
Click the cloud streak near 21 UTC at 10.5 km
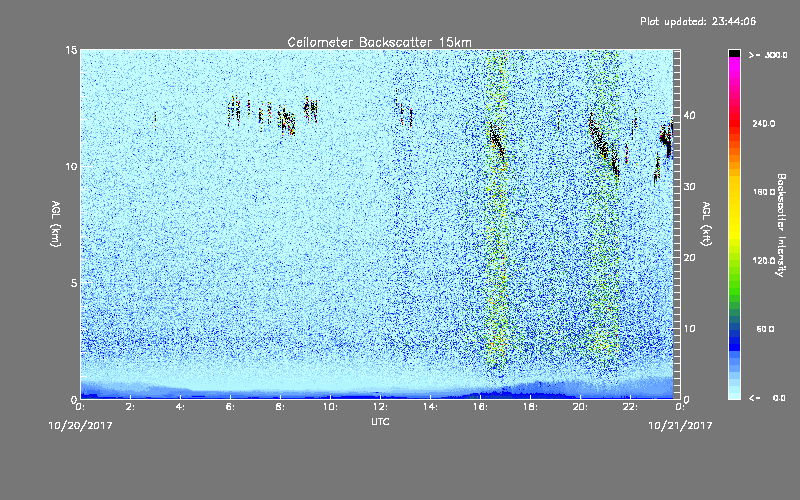point(603,145)
